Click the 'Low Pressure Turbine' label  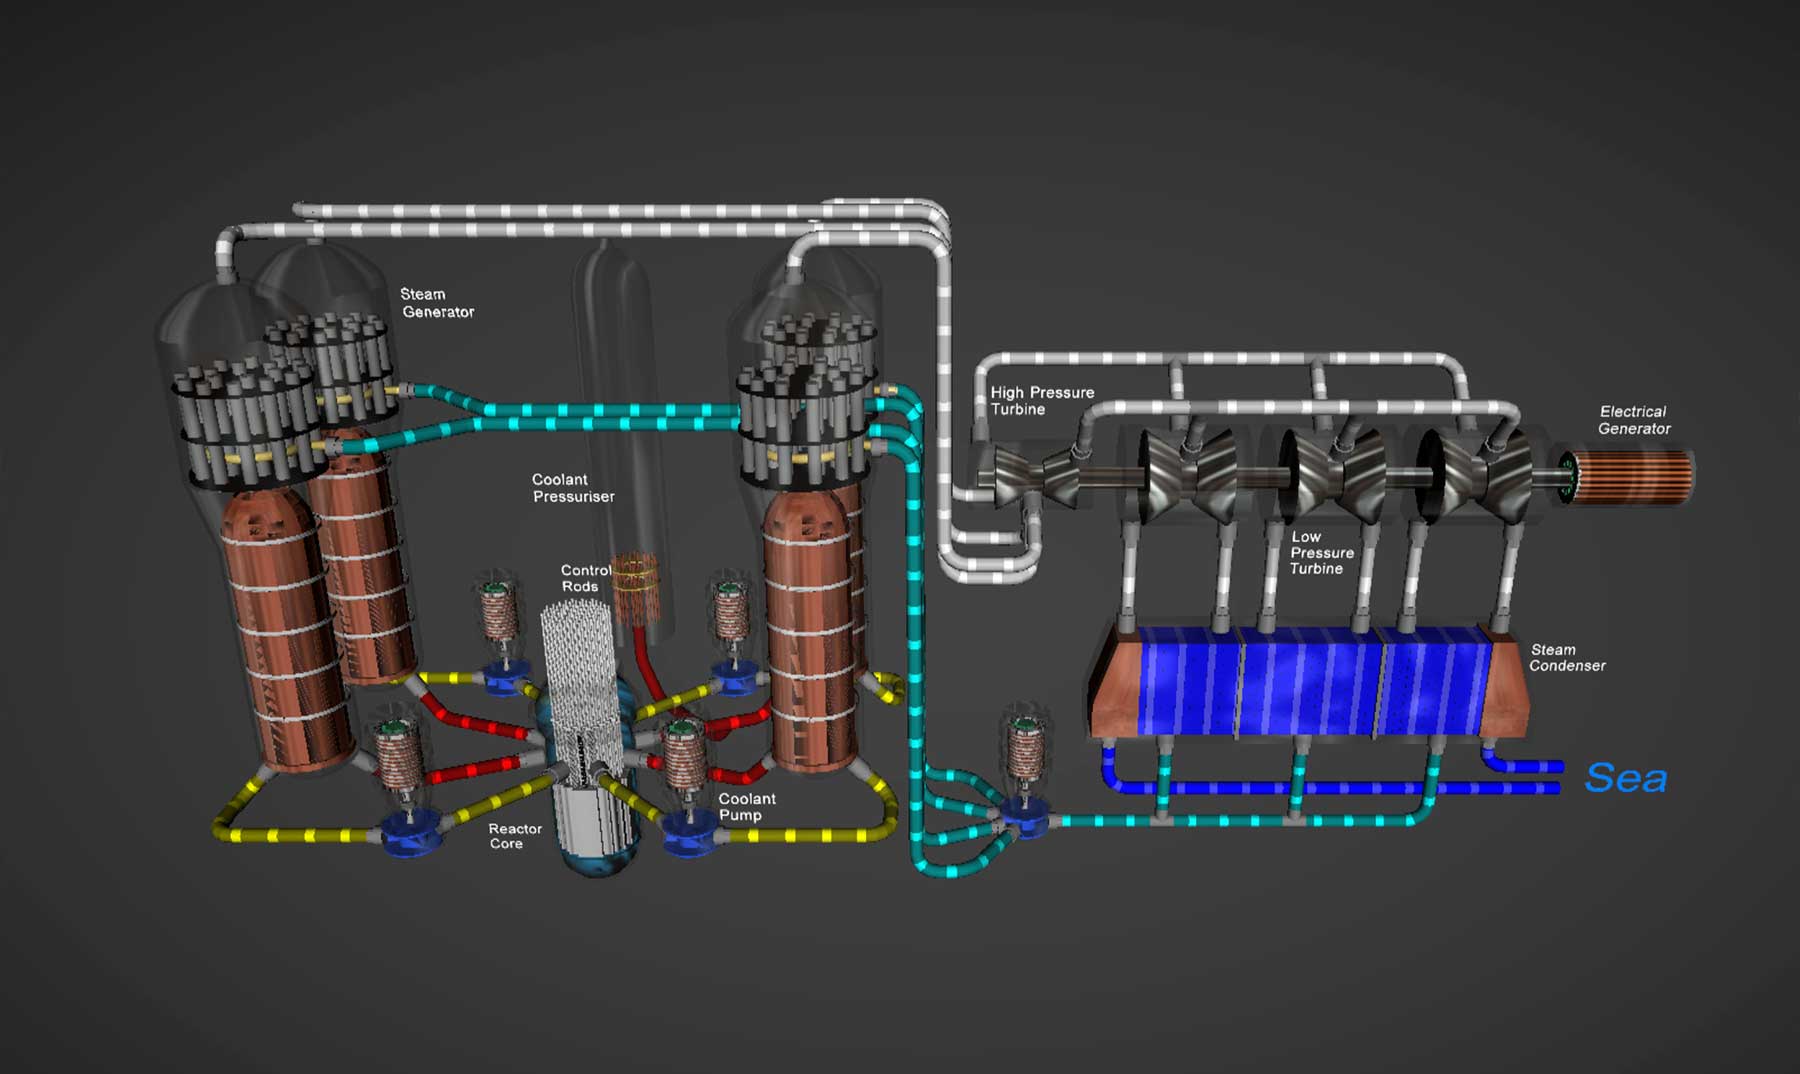click(1321, 553)
